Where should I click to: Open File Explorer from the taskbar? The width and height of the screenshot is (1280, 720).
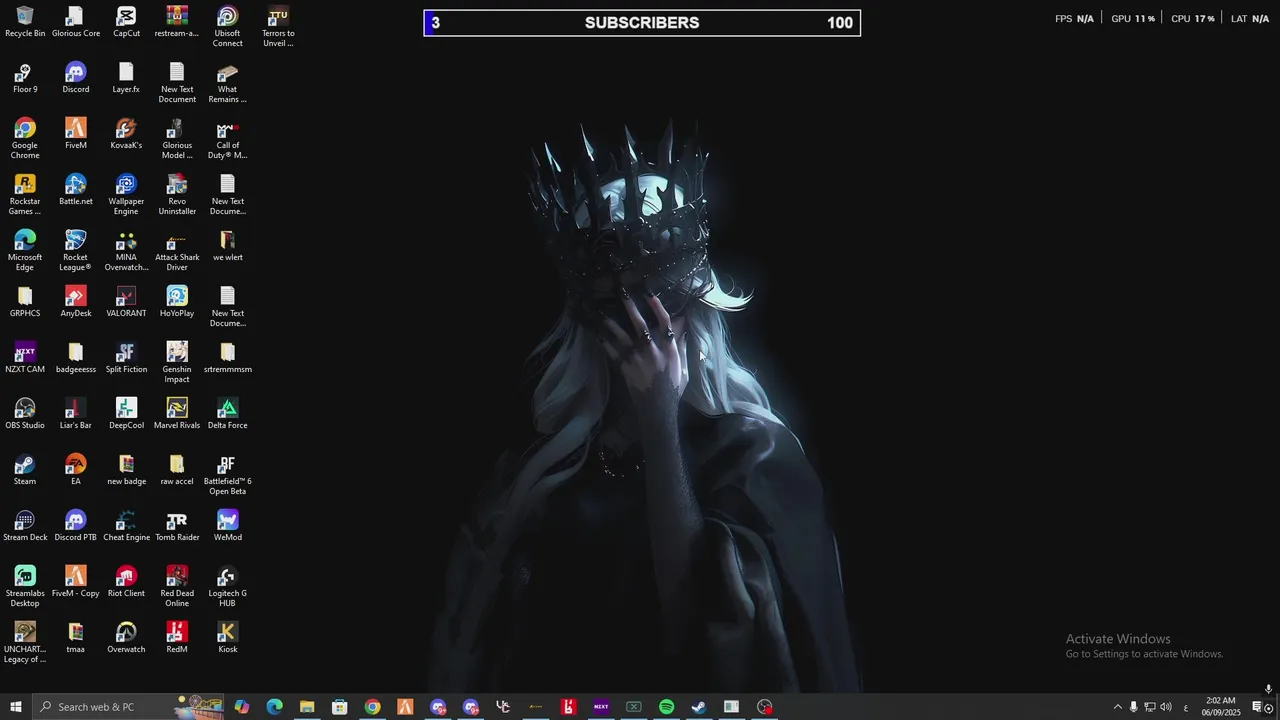[x=307, y=707]
